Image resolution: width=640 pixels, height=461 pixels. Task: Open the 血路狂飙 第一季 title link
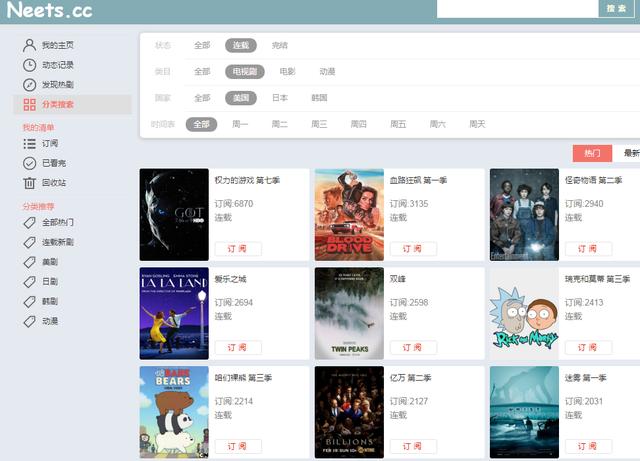tap(418, 180)
